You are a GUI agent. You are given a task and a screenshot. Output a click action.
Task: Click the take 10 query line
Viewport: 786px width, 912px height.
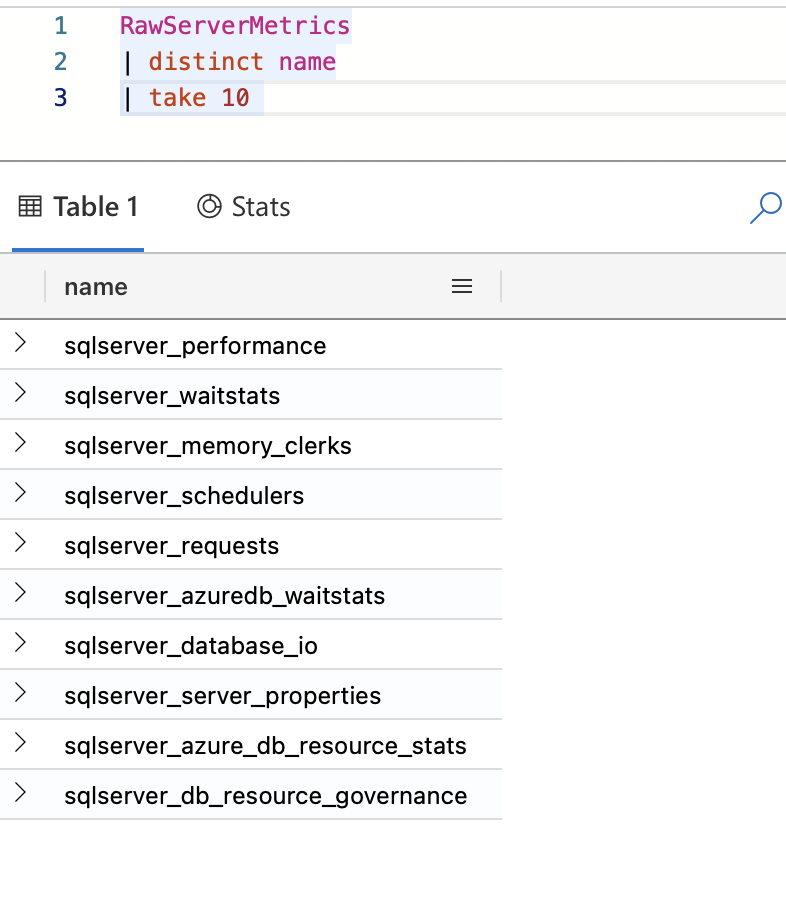(x=192, y=98)
